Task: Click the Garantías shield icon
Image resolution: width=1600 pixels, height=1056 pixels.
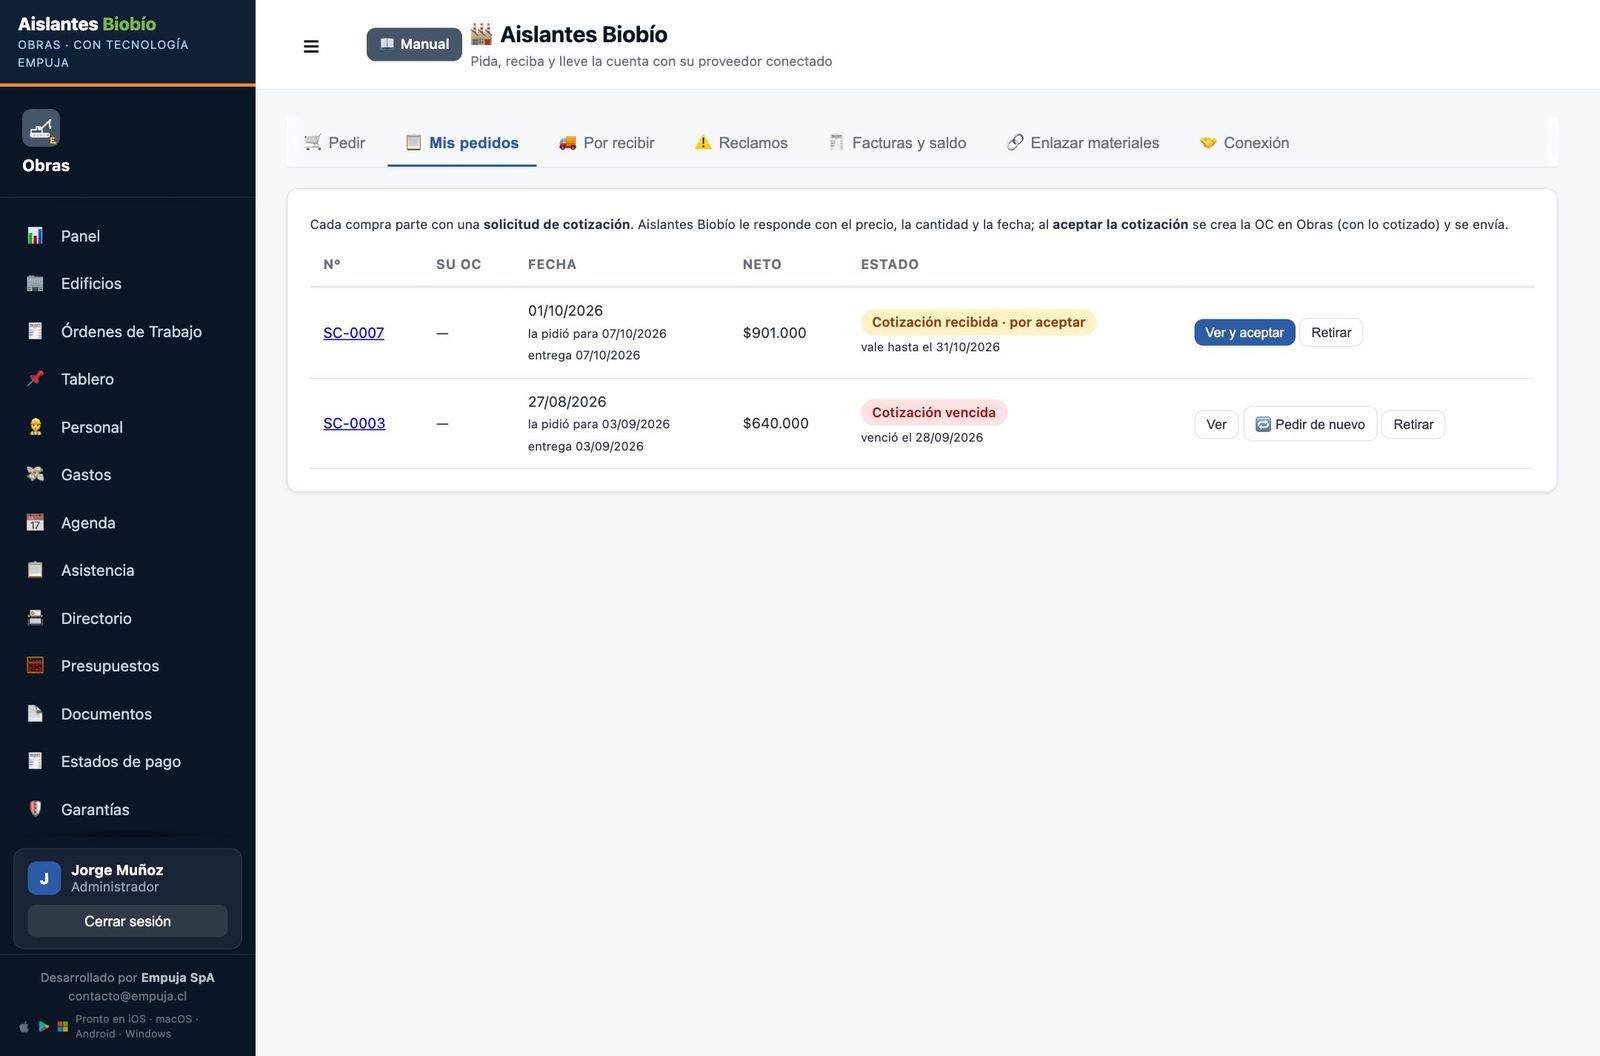Action: (35, 809)
